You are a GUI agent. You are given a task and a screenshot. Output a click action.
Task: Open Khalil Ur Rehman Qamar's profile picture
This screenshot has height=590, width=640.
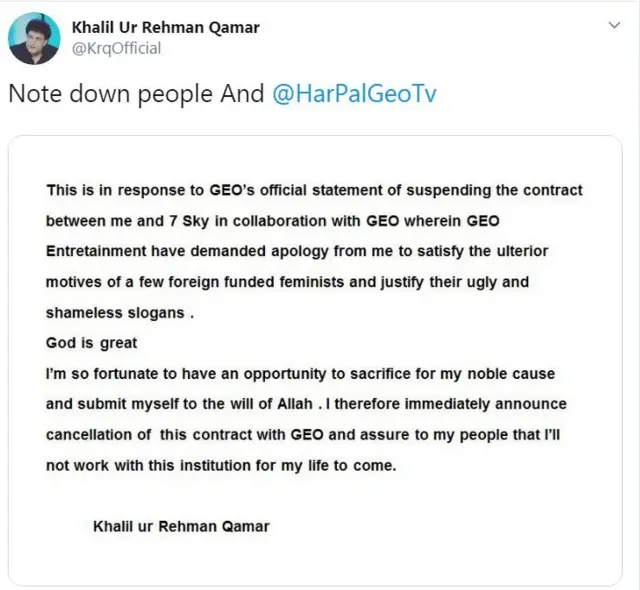33,39
